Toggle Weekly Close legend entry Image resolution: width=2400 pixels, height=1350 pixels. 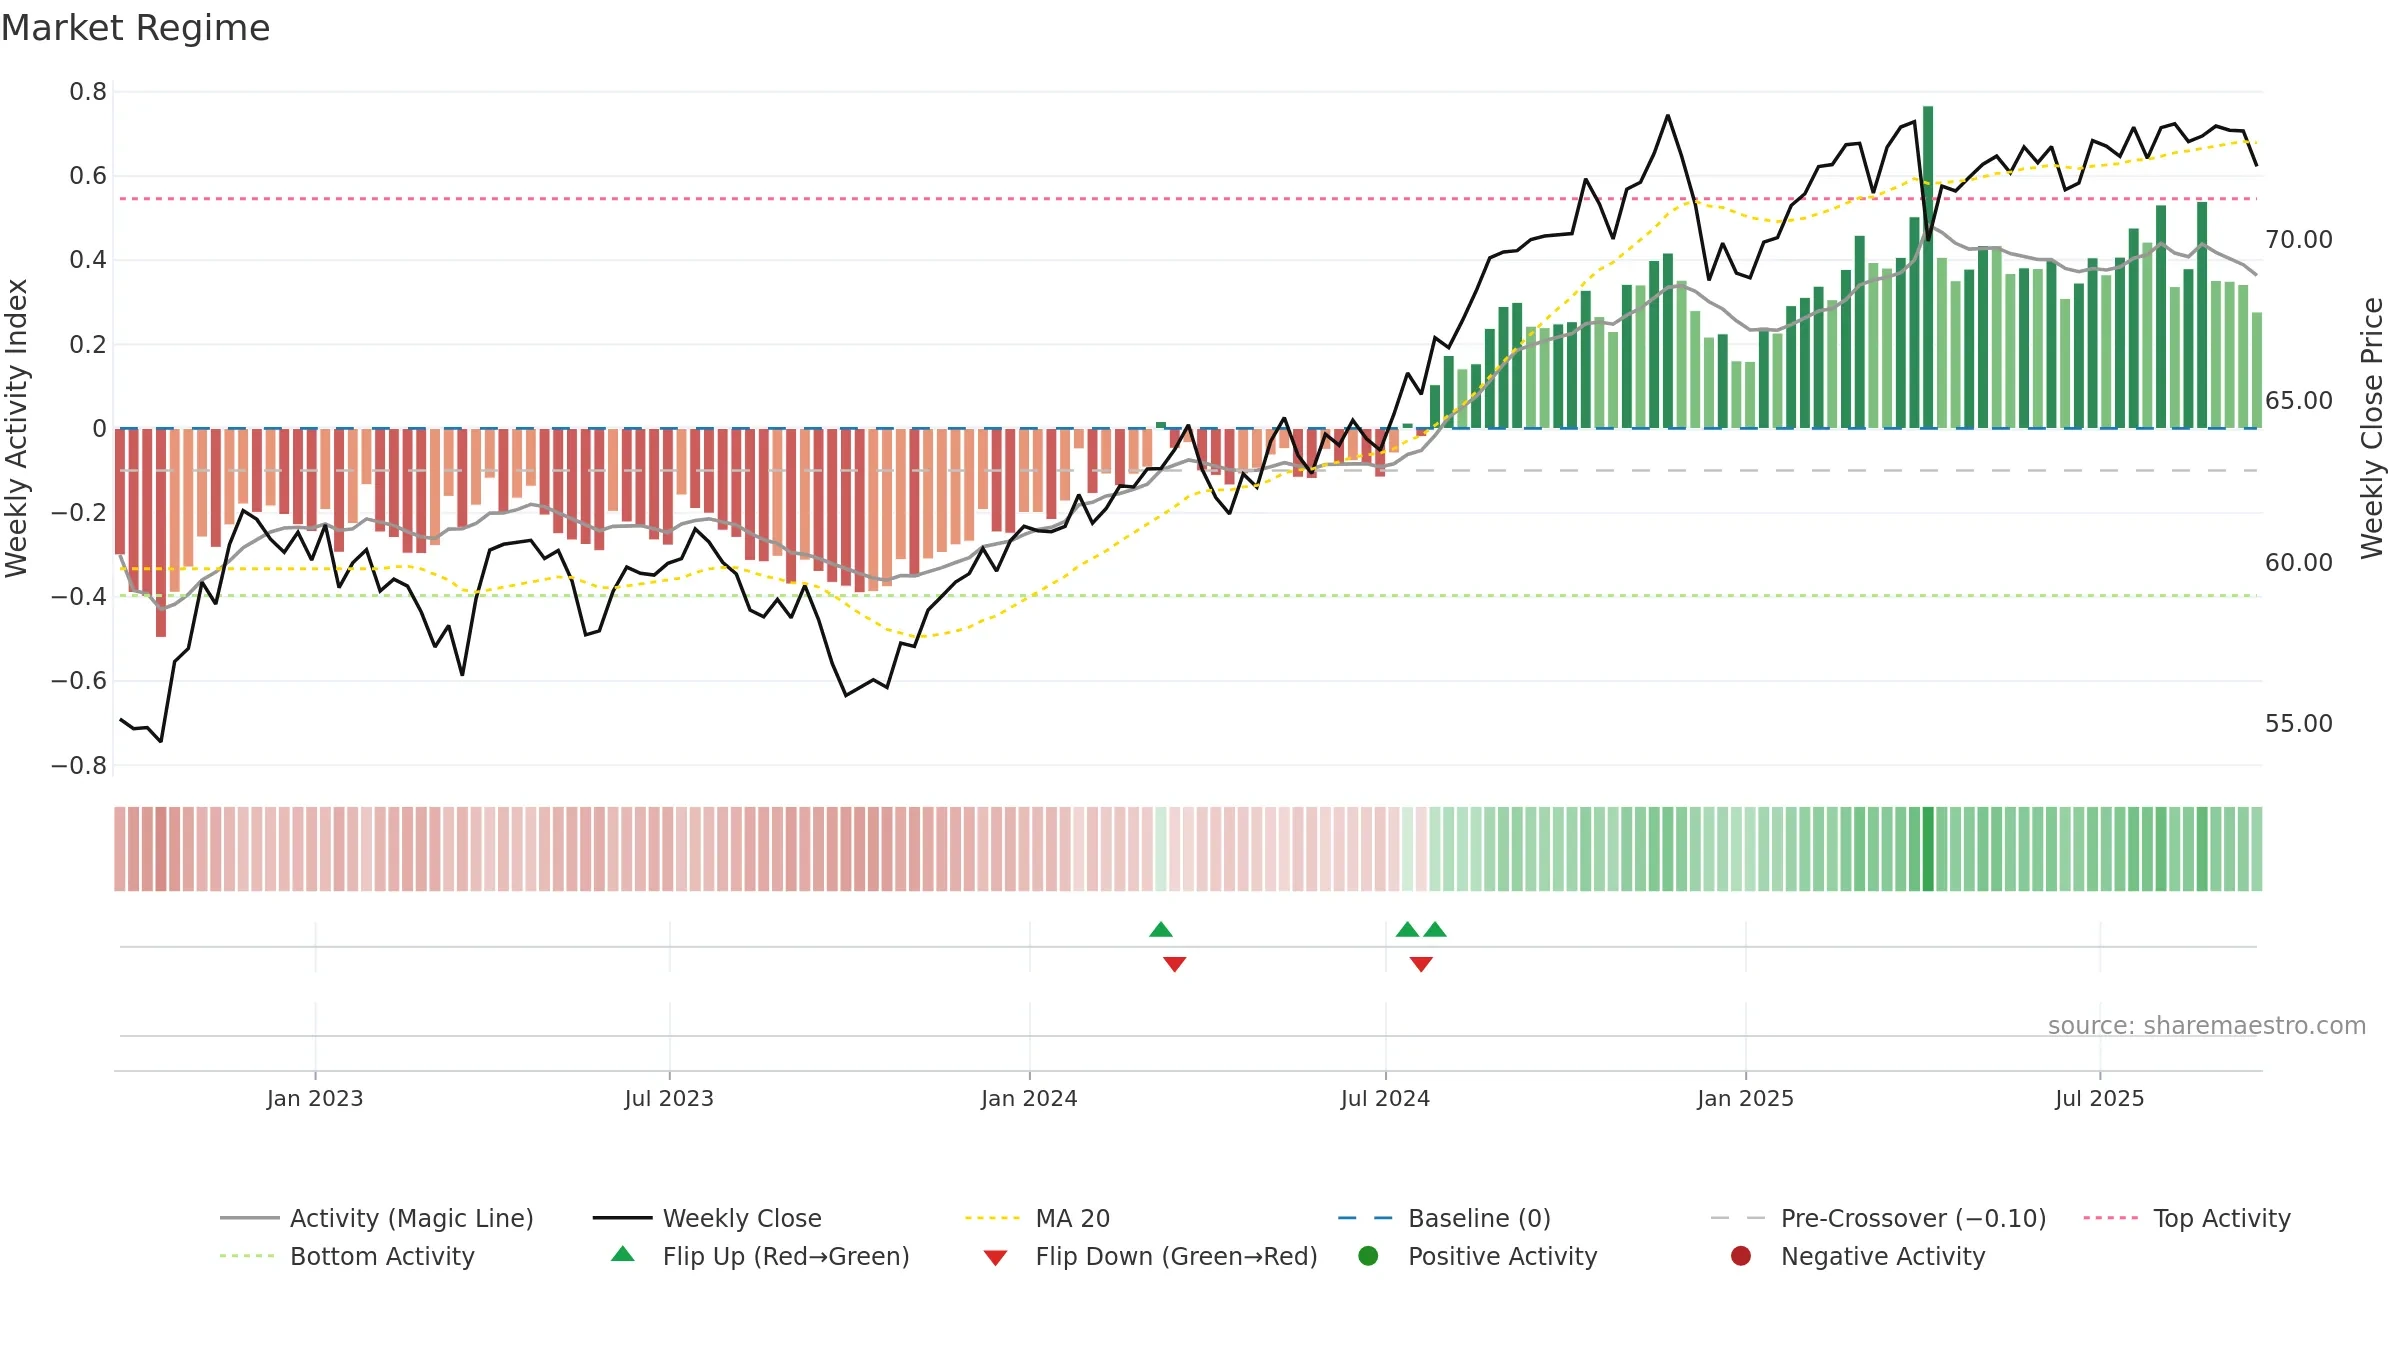[x=707, y=1218]
